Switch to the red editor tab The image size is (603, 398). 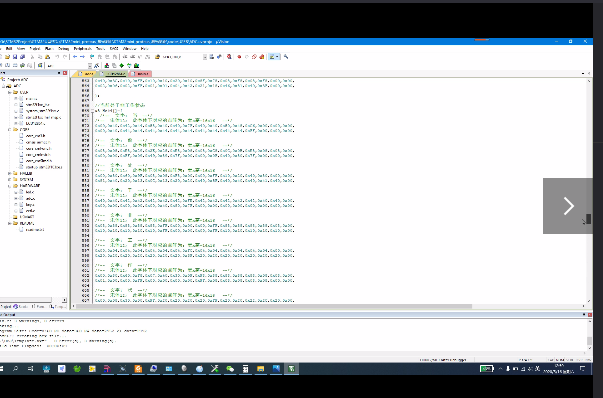pyautogui.click(x=140, y=73)
